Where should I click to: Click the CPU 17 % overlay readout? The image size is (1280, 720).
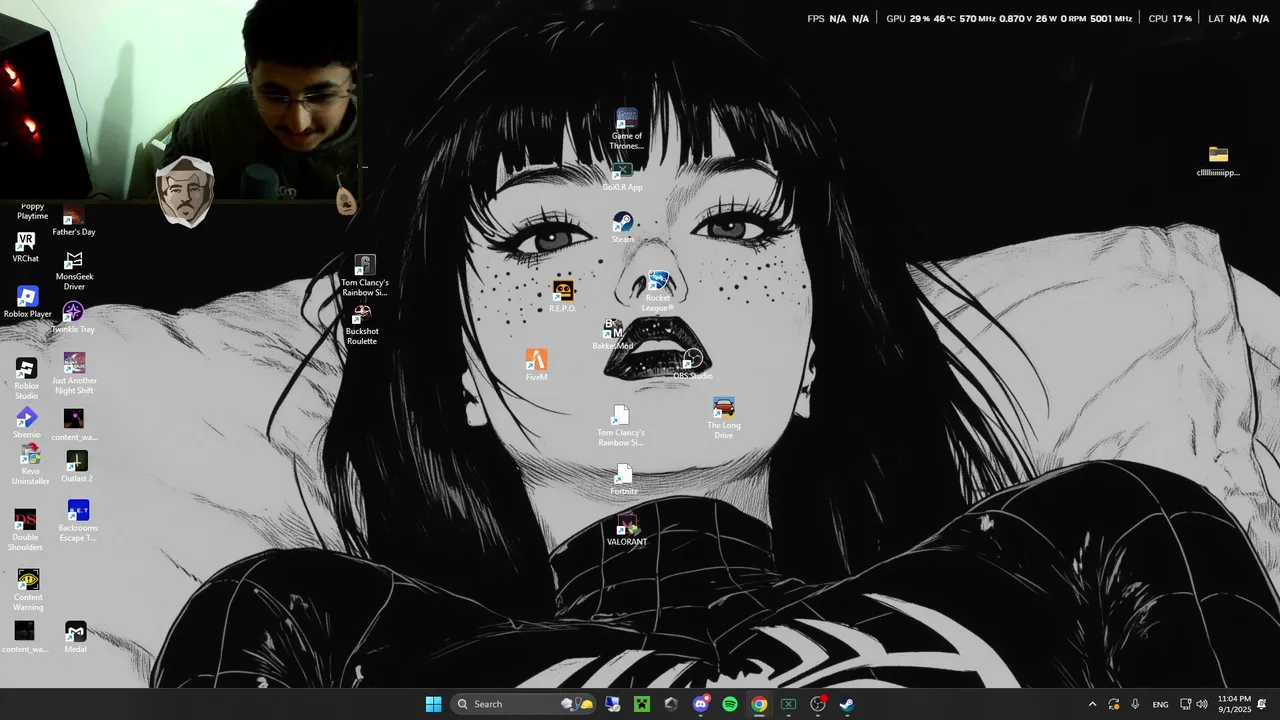tap(1170, 19)
